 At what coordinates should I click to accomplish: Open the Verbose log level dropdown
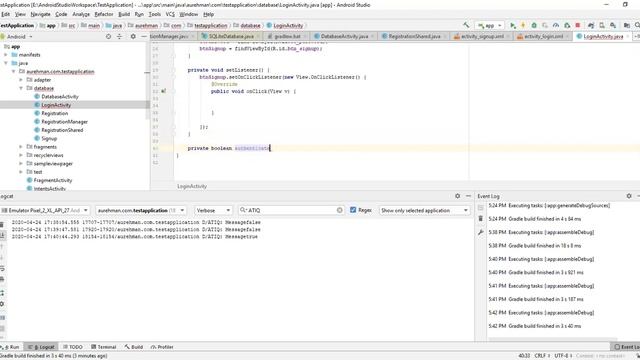pyautogui.click(x=213, y=210)
